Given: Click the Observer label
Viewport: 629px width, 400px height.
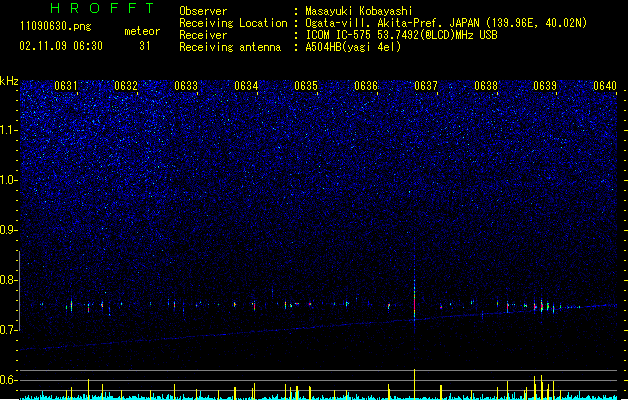Looking at the screenshot, I should (x=203, y=11).
